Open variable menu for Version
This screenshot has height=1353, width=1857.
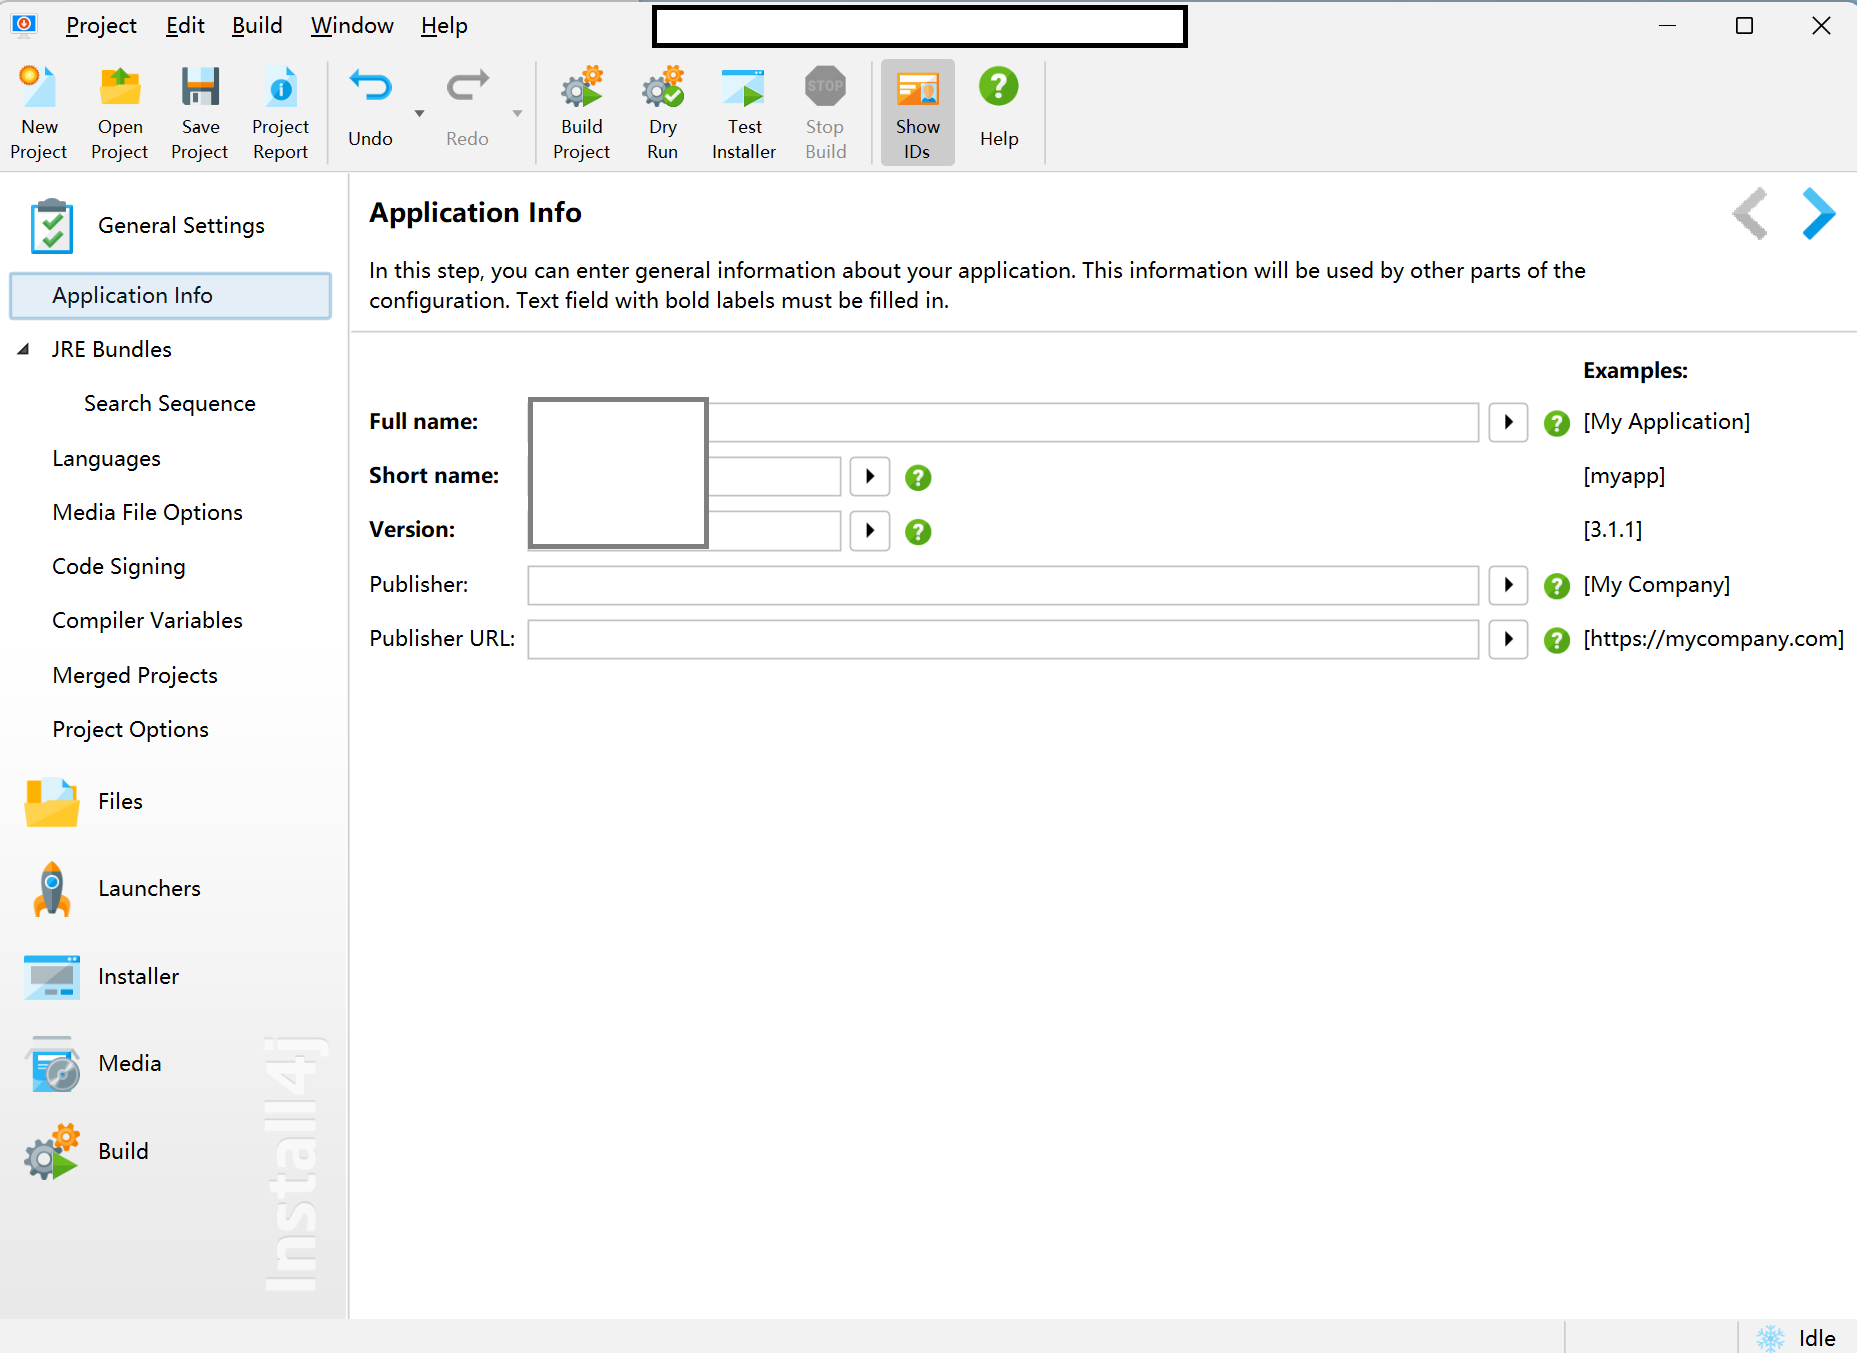pos(870,531)
